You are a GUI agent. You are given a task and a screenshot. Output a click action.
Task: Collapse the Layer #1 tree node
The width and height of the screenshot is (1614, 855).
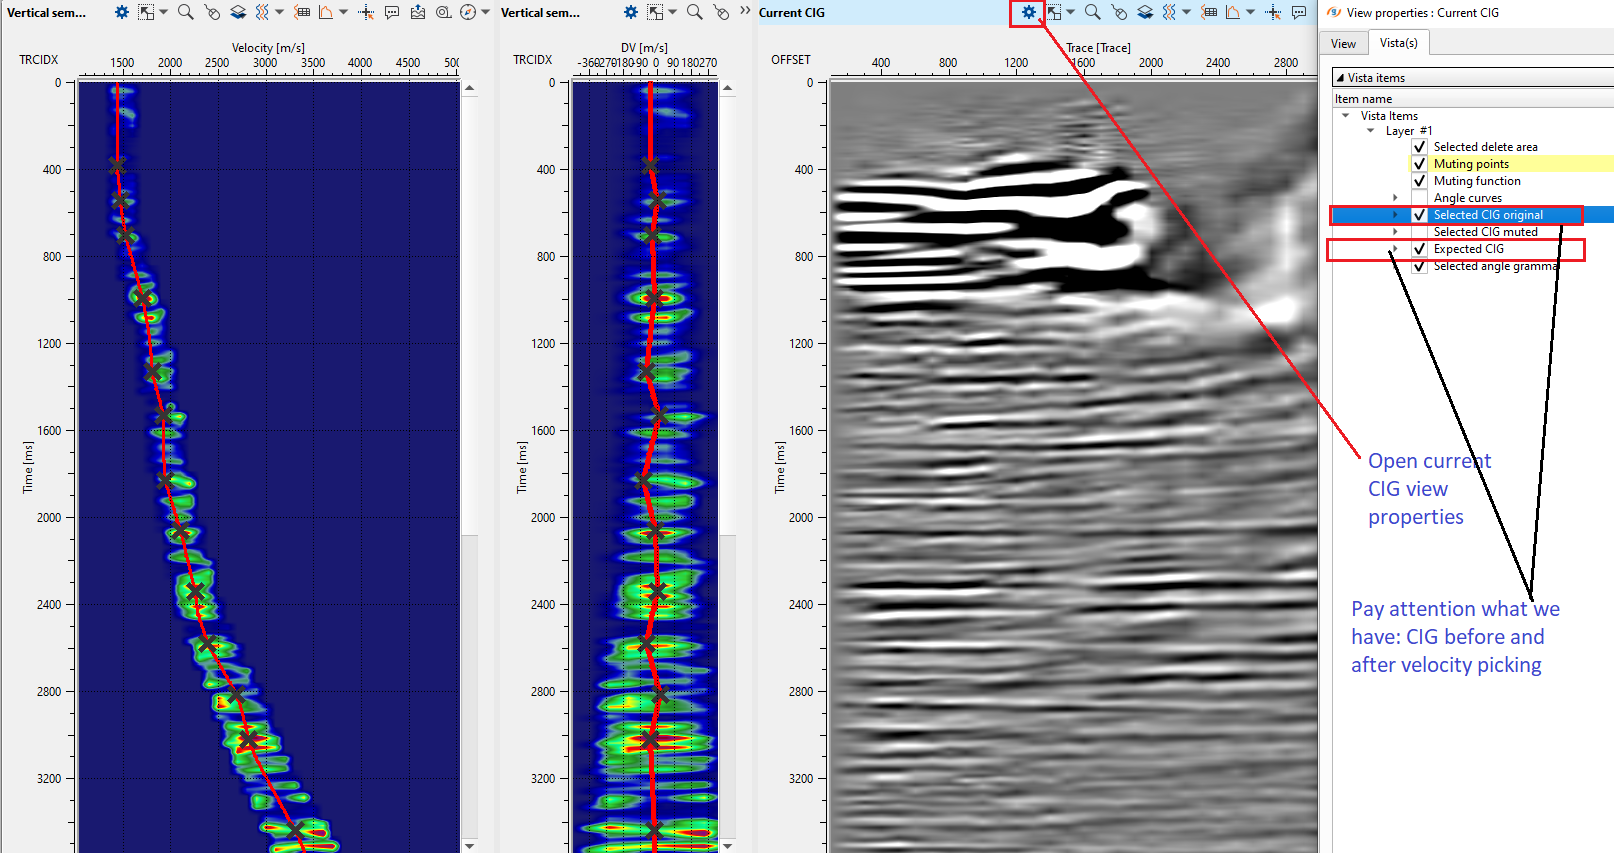(x=1371, y=131)
